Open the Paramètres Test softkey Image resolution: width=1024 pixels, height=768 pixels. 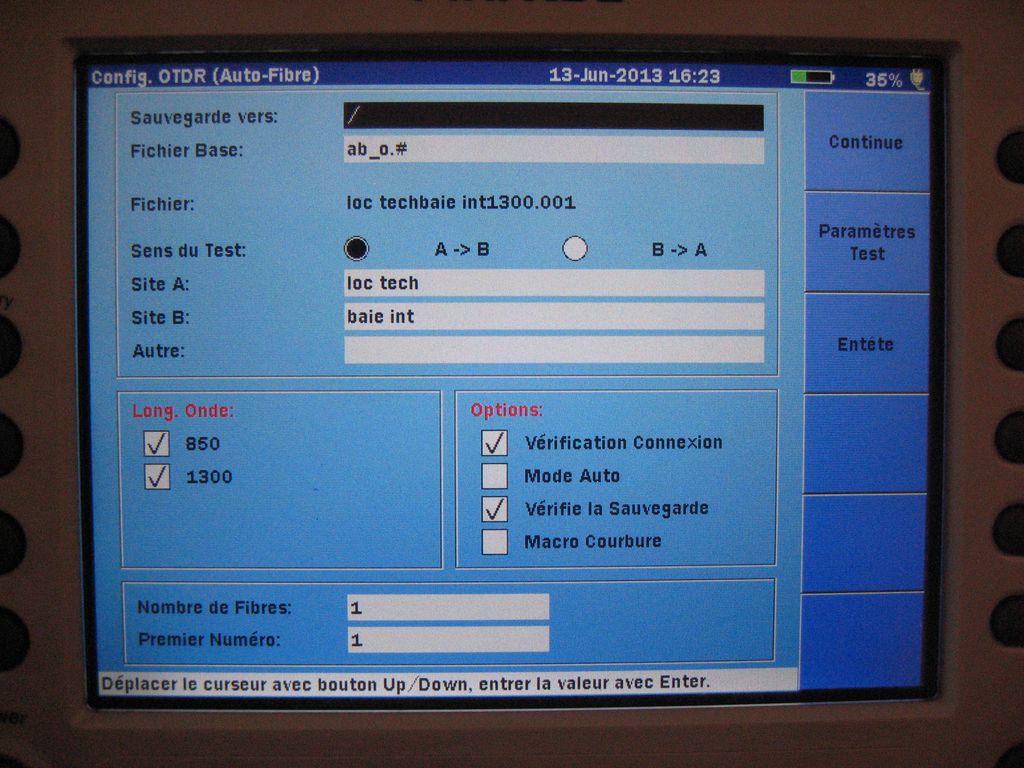tap(867, 242)
